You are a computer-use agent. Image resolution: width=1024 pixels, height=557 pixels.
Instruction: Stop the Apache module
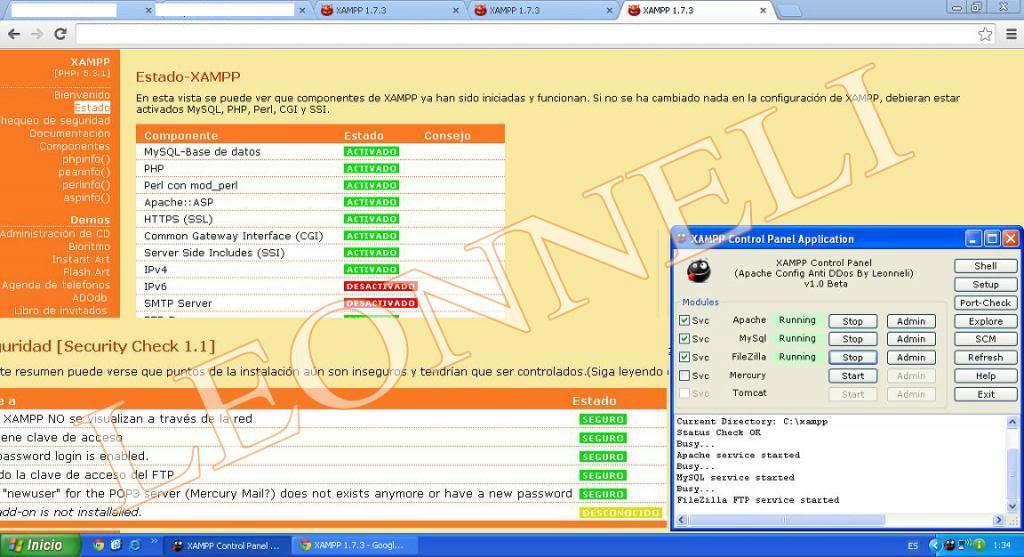click(x=852, y=321)
